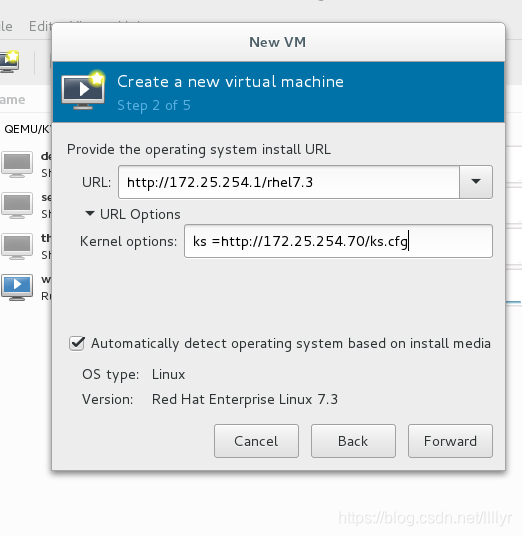522x536 pixels.
Task: Select the third shutoff VM monitor icon
Action: [x=17, y=247]
